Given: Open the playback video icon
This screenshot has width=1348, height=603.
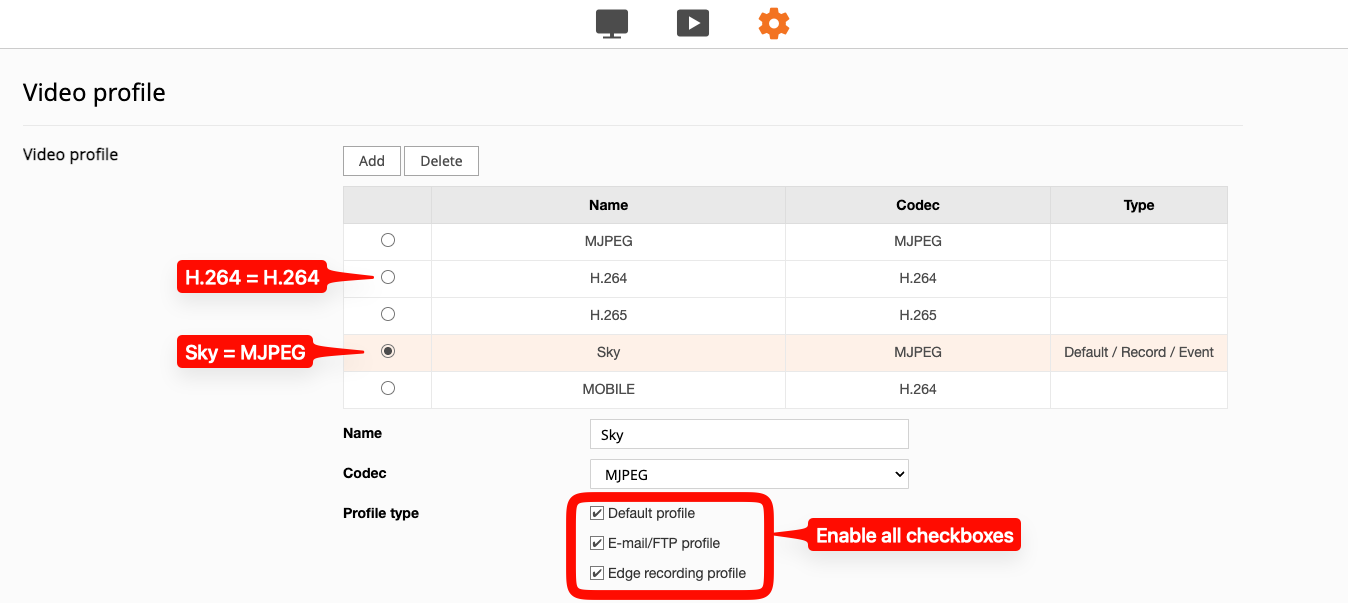Looking at the screenshot, I should pyautogui.click(x=692, y=23).
